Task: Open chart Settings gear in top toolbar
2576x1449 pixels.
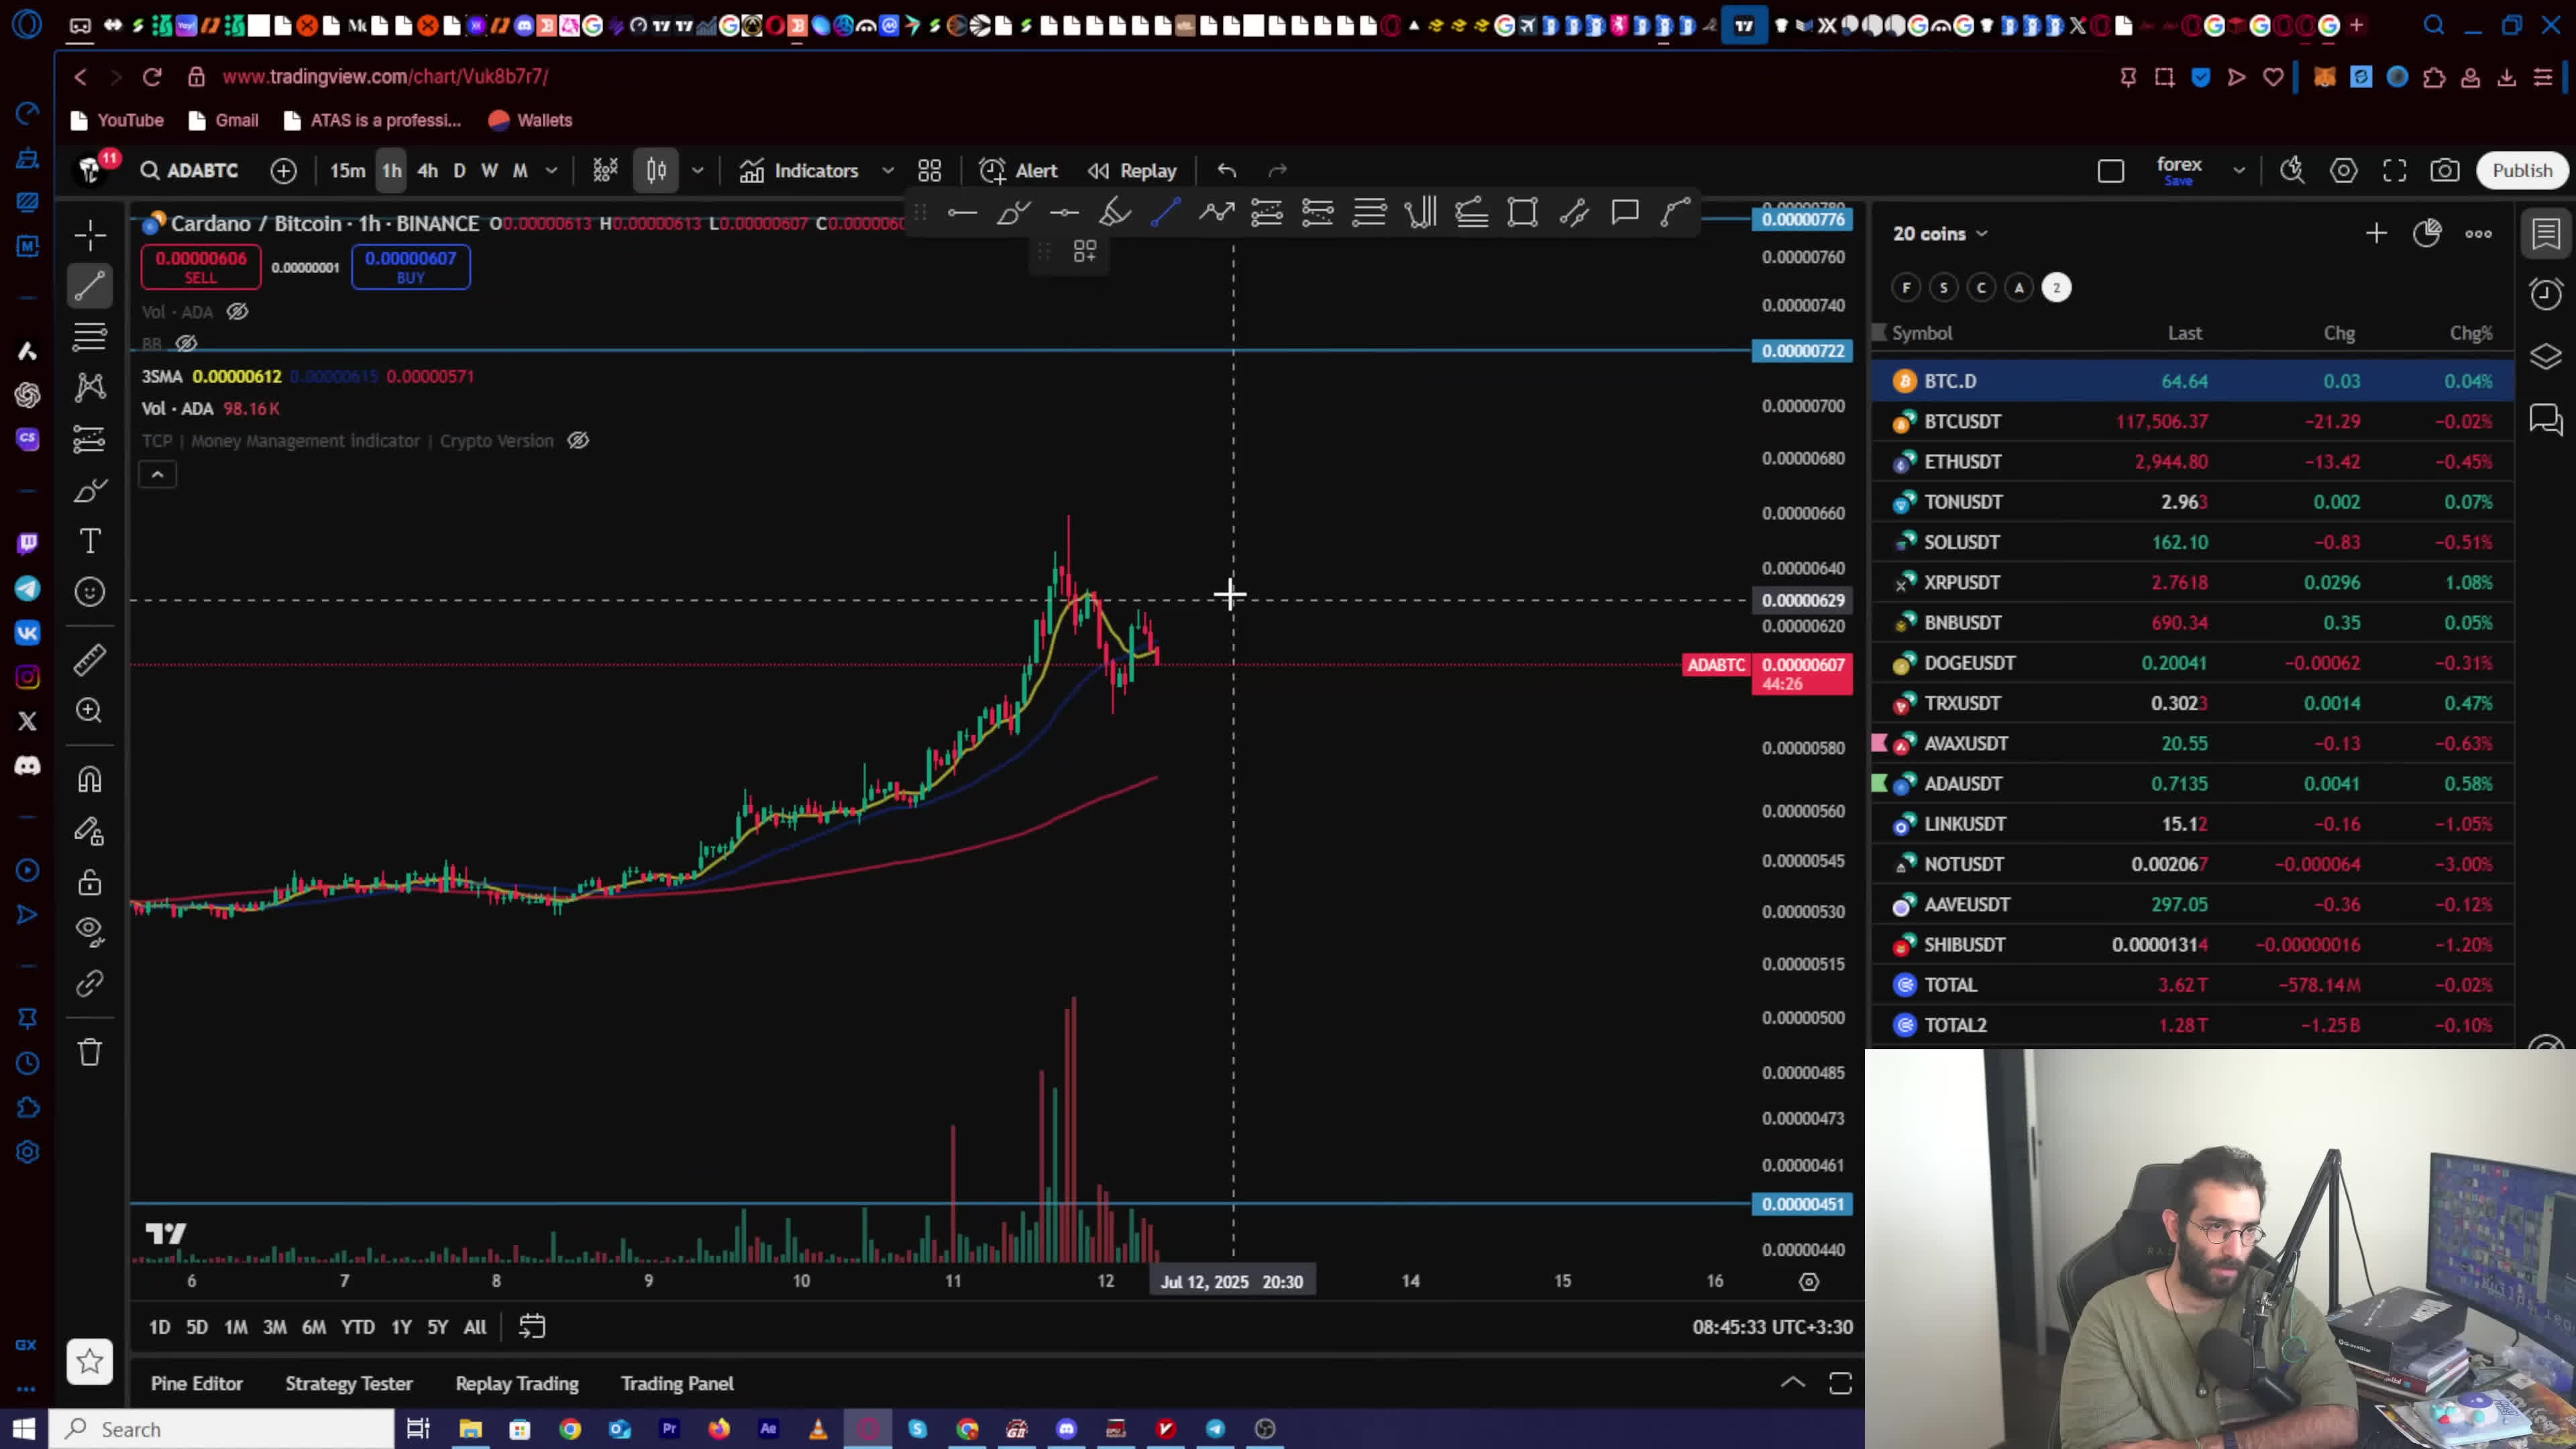Action: [2343, 171]
